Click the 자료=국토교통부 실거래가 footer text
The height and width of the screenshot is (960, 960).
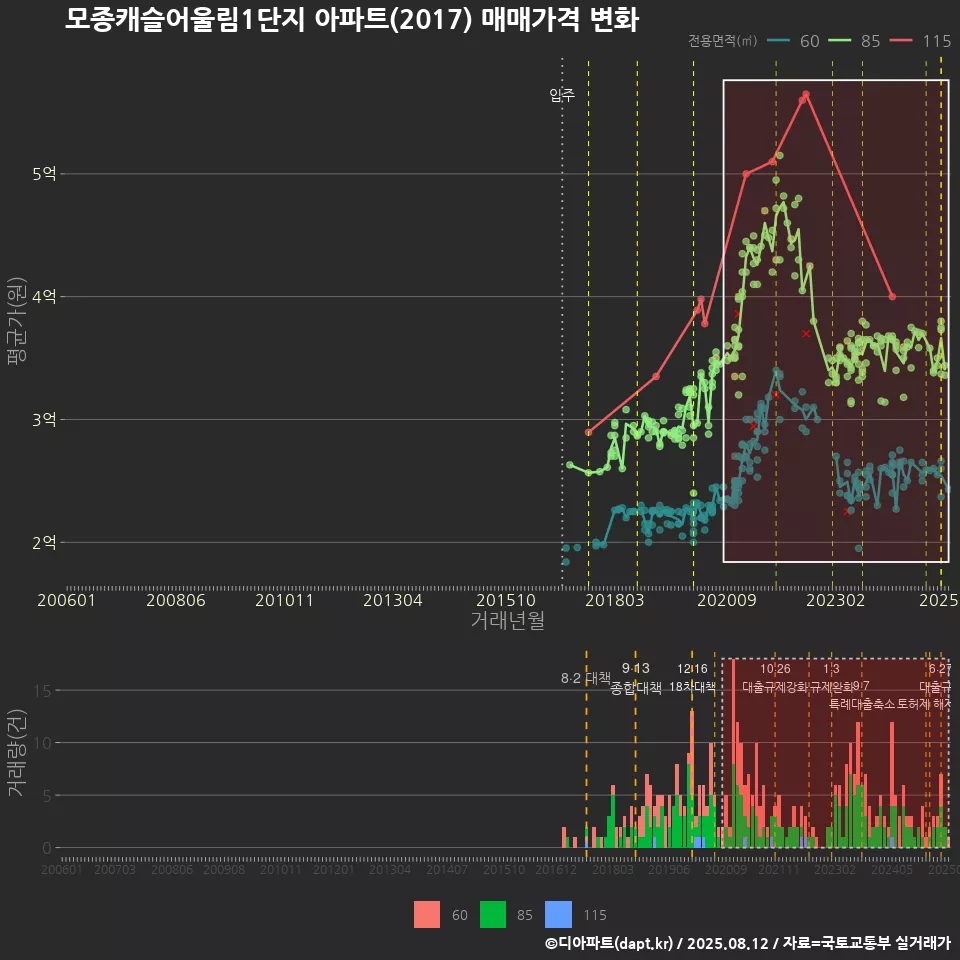866,943
